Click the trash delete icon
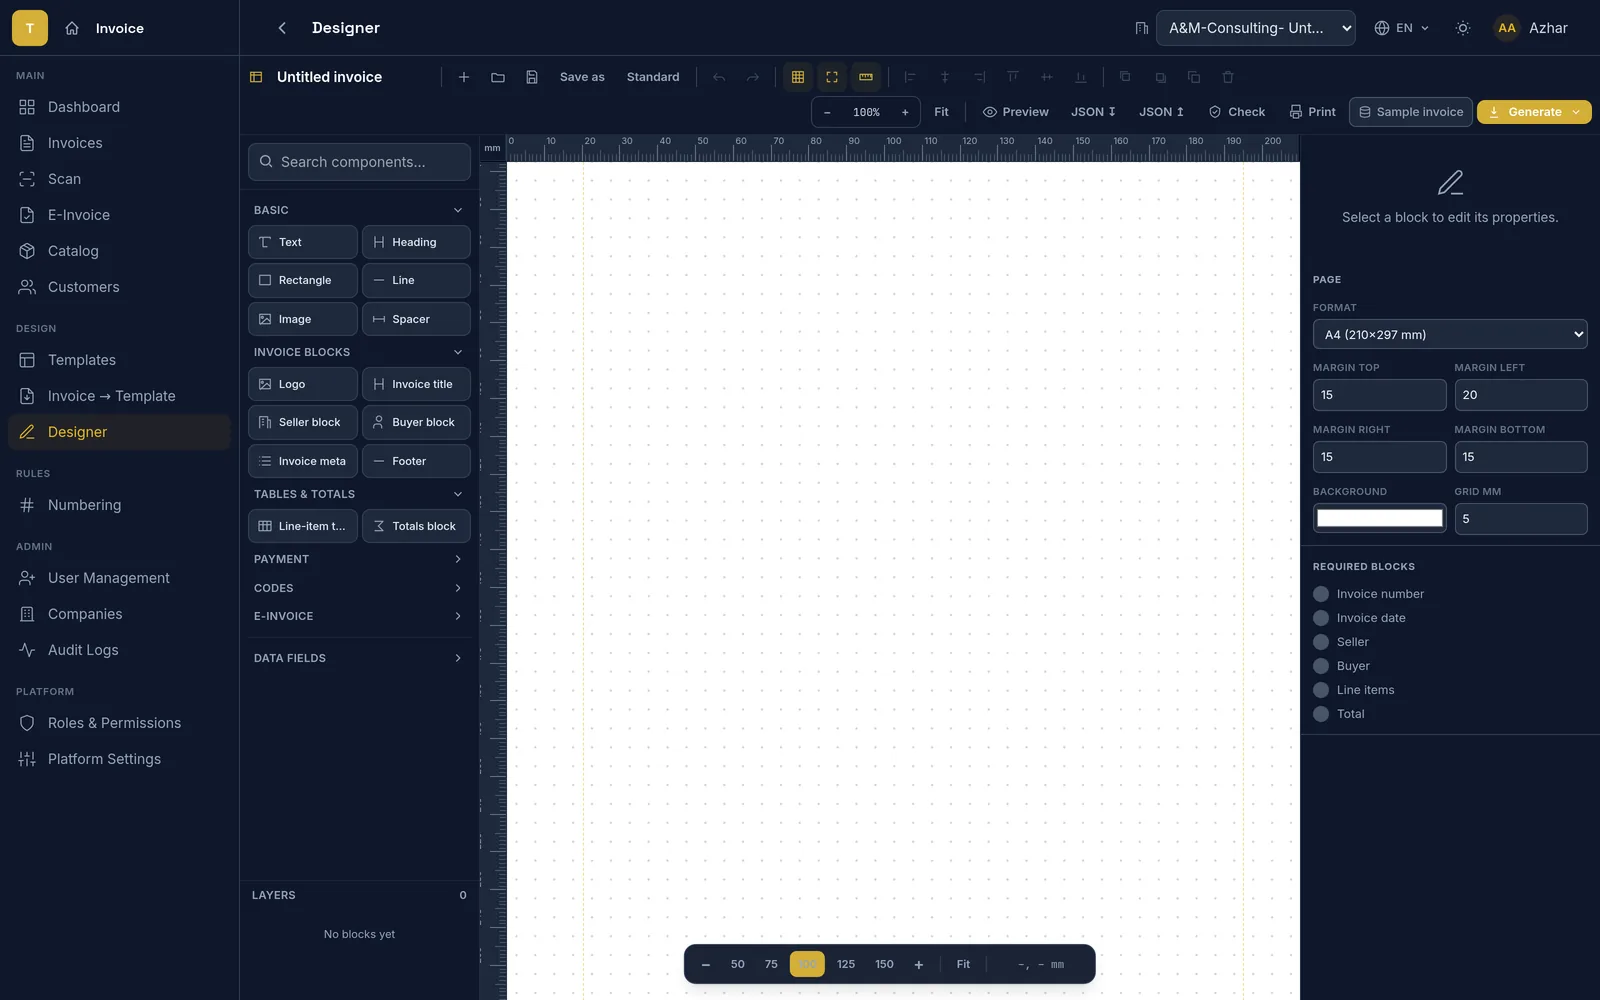The height and width of the screenshot is (1000, 1600). [1228, 77]
